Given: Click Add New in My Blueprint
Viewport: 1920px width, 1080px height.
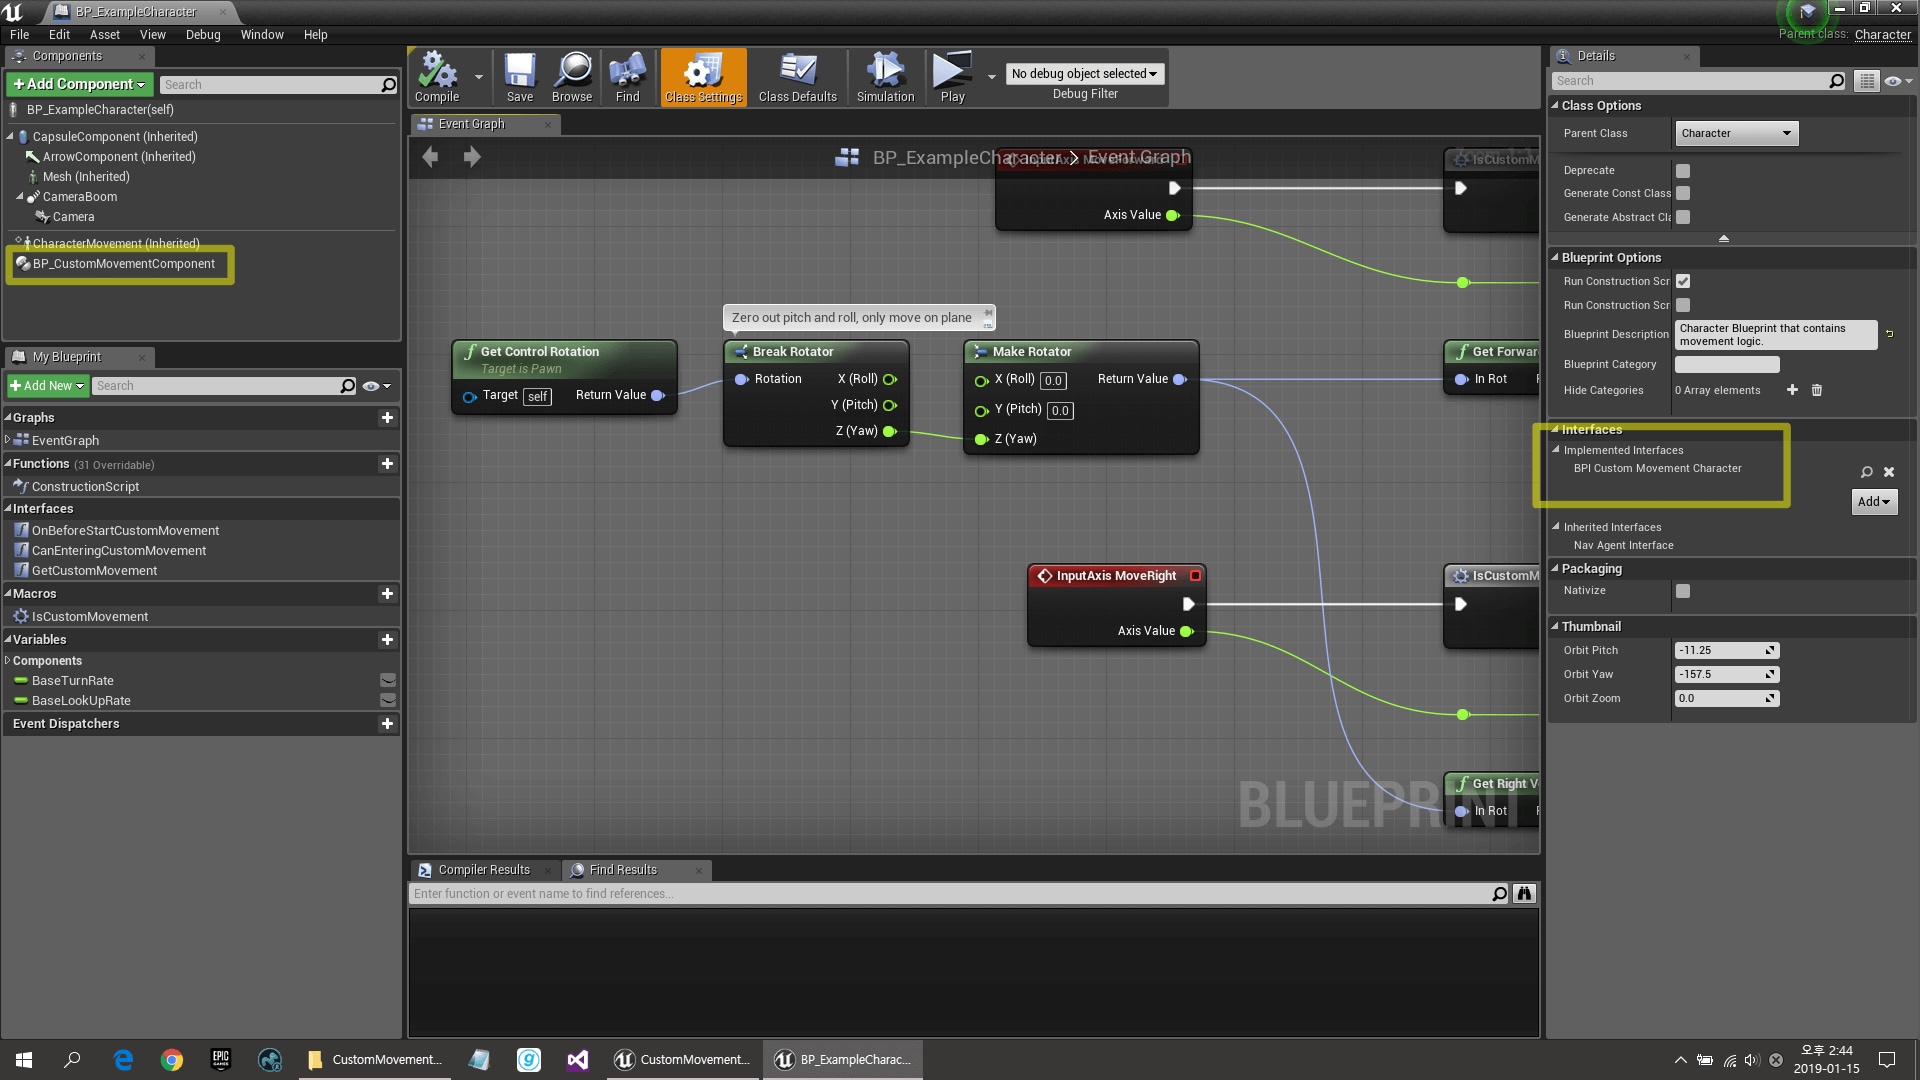Looking at the screenshot, I should pos(46,385).
